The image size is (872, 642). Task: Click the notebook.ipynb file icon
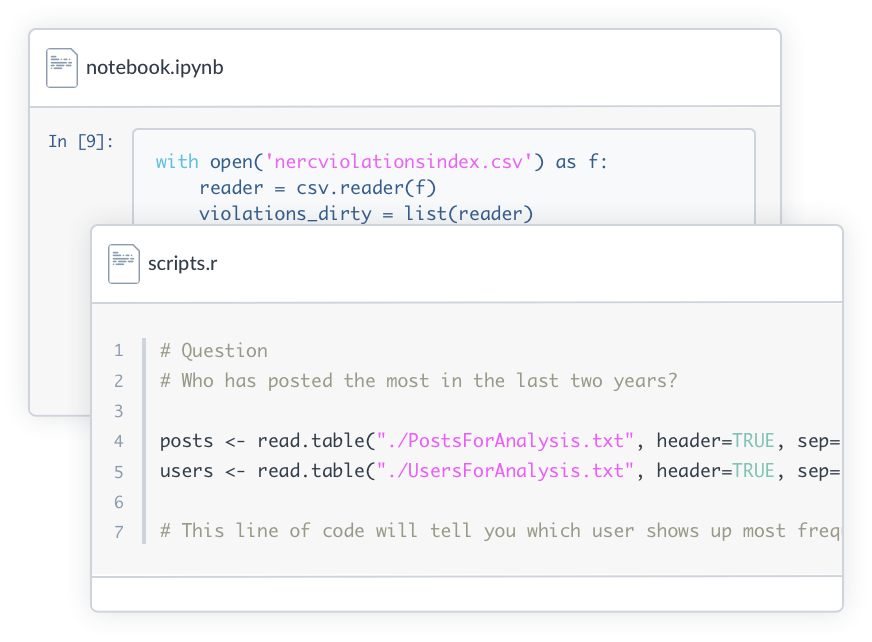(61, 68)
